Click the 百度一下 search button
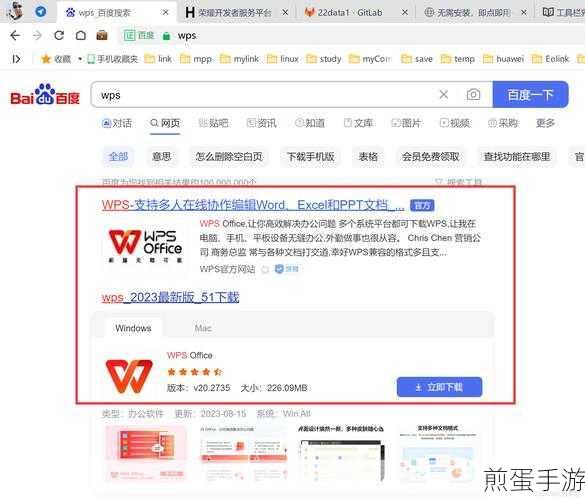The image size is (585, 500). pos(531,94)
